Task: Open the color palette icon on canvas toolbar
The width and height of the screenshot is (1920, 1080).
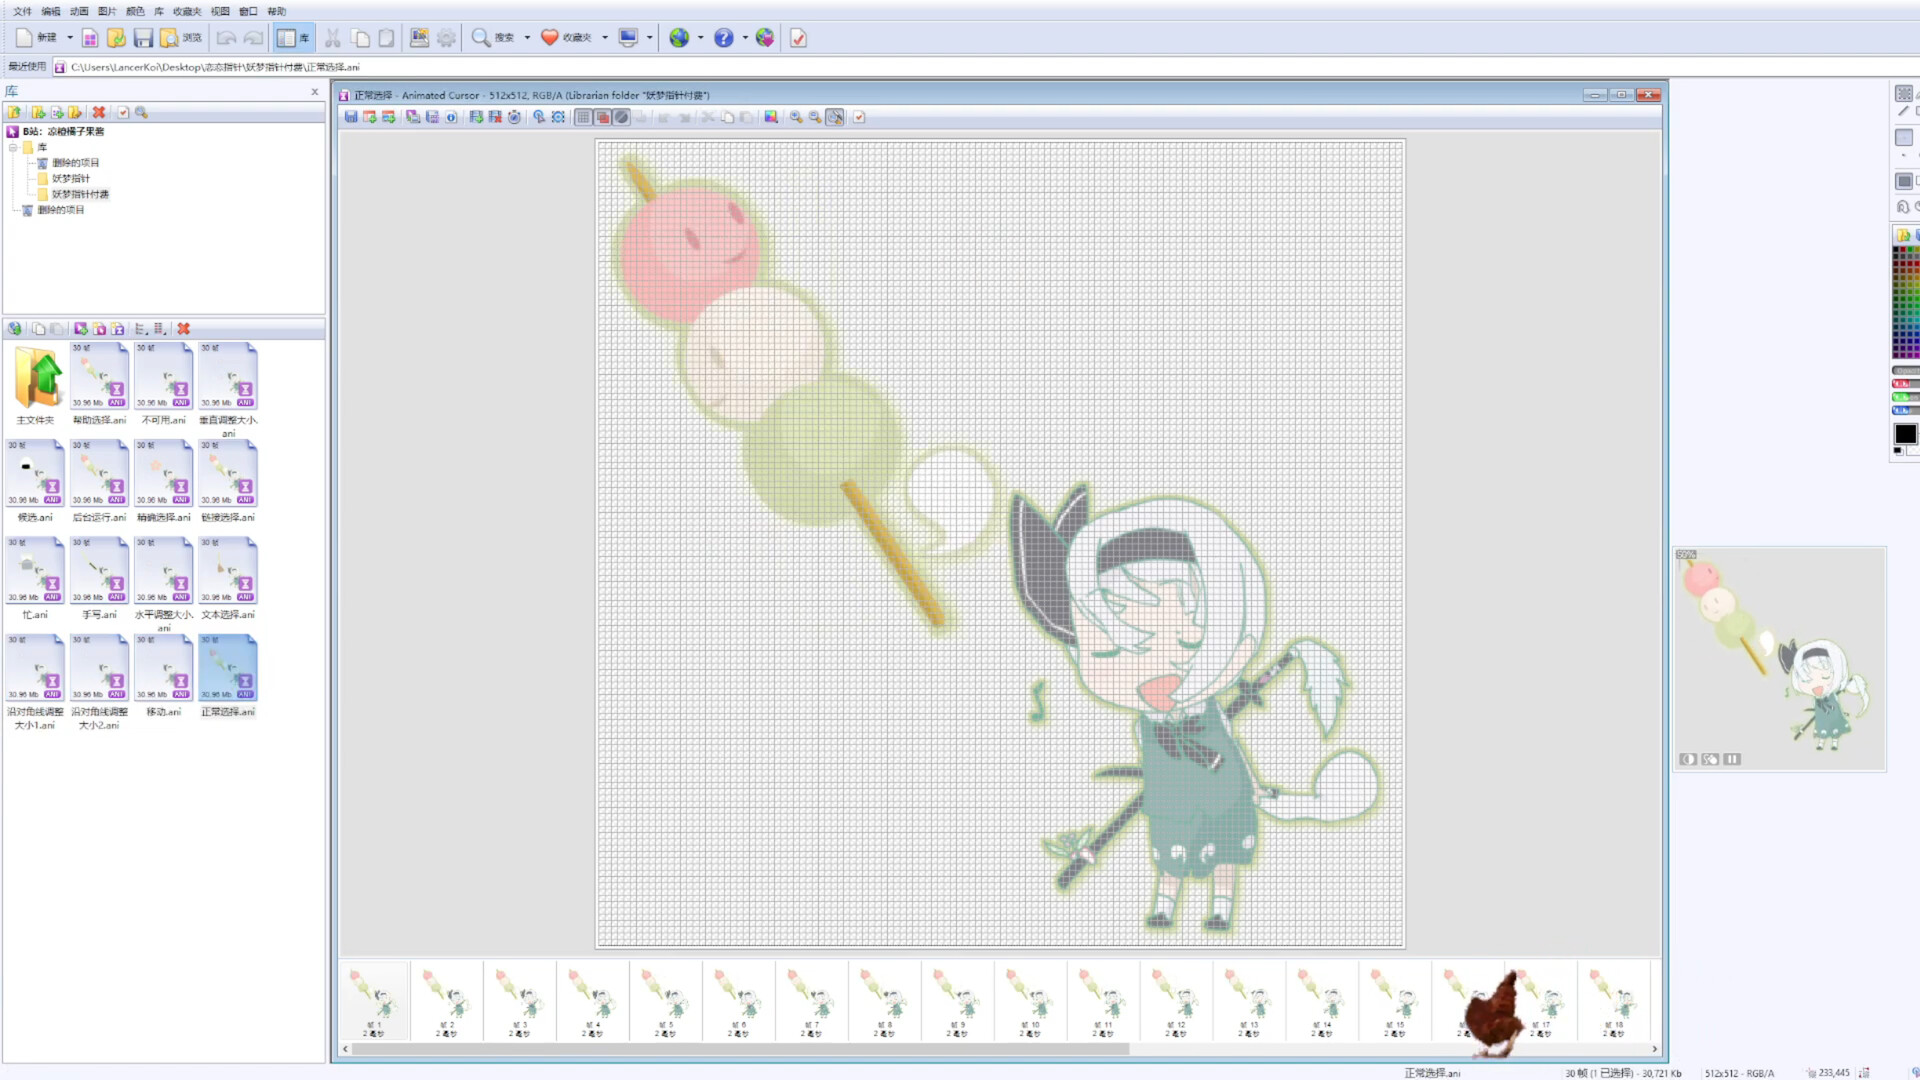Action: [770, 117]
